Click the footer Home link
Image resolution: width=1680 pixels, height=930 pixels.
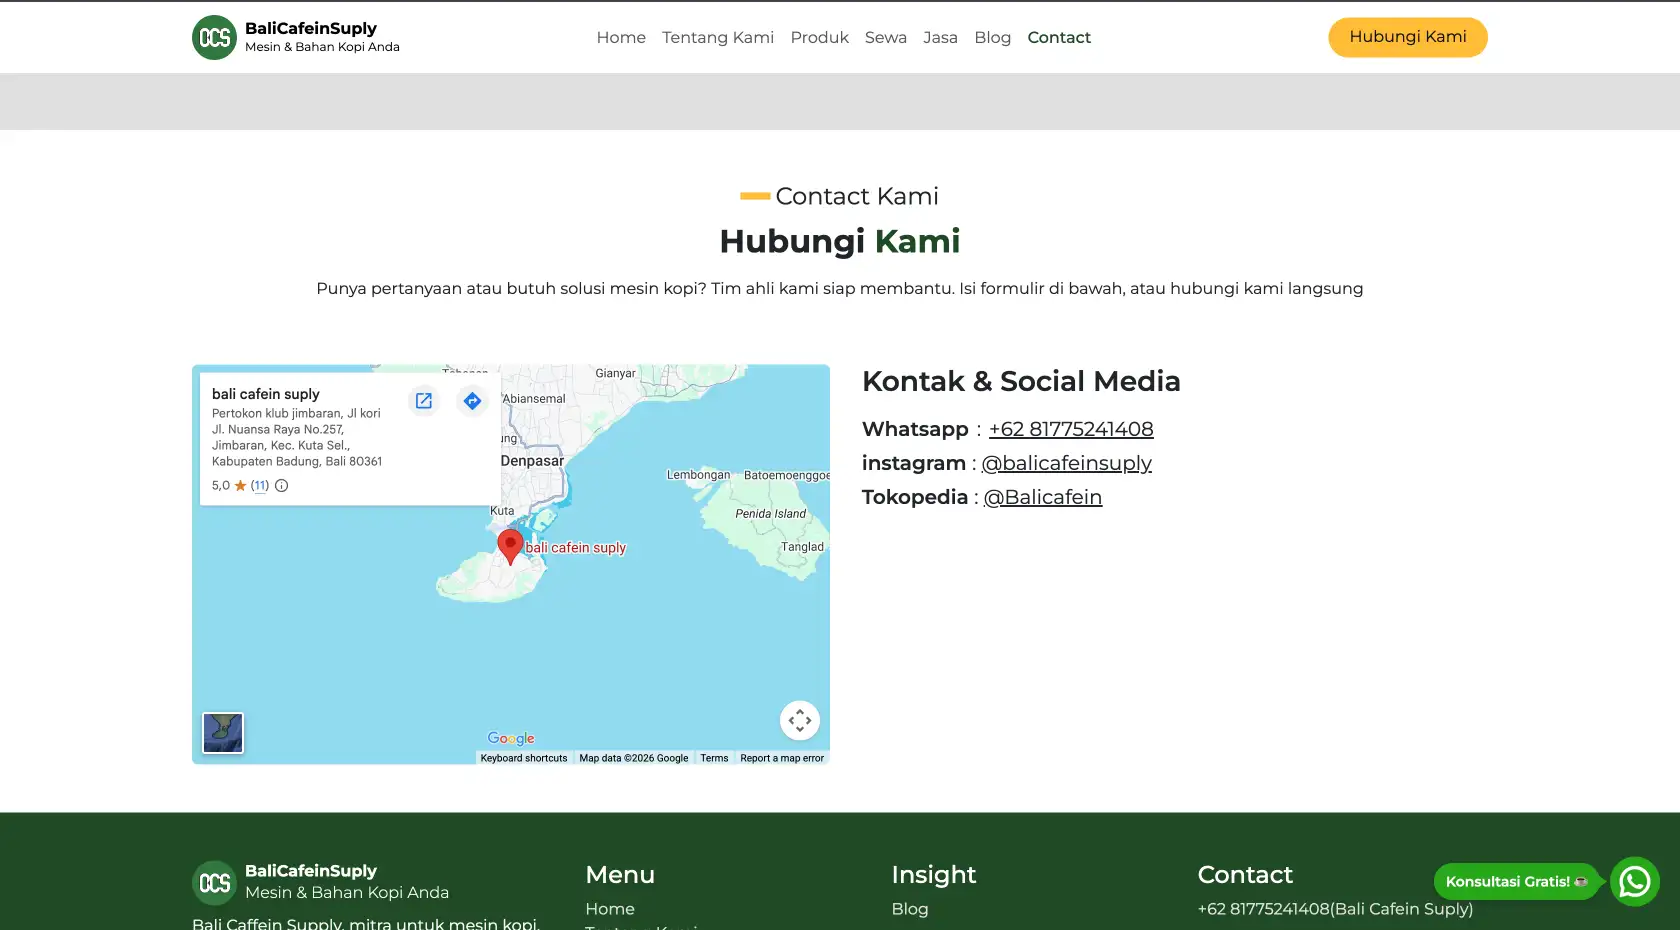pyautogui.click(x=610, y=909)
